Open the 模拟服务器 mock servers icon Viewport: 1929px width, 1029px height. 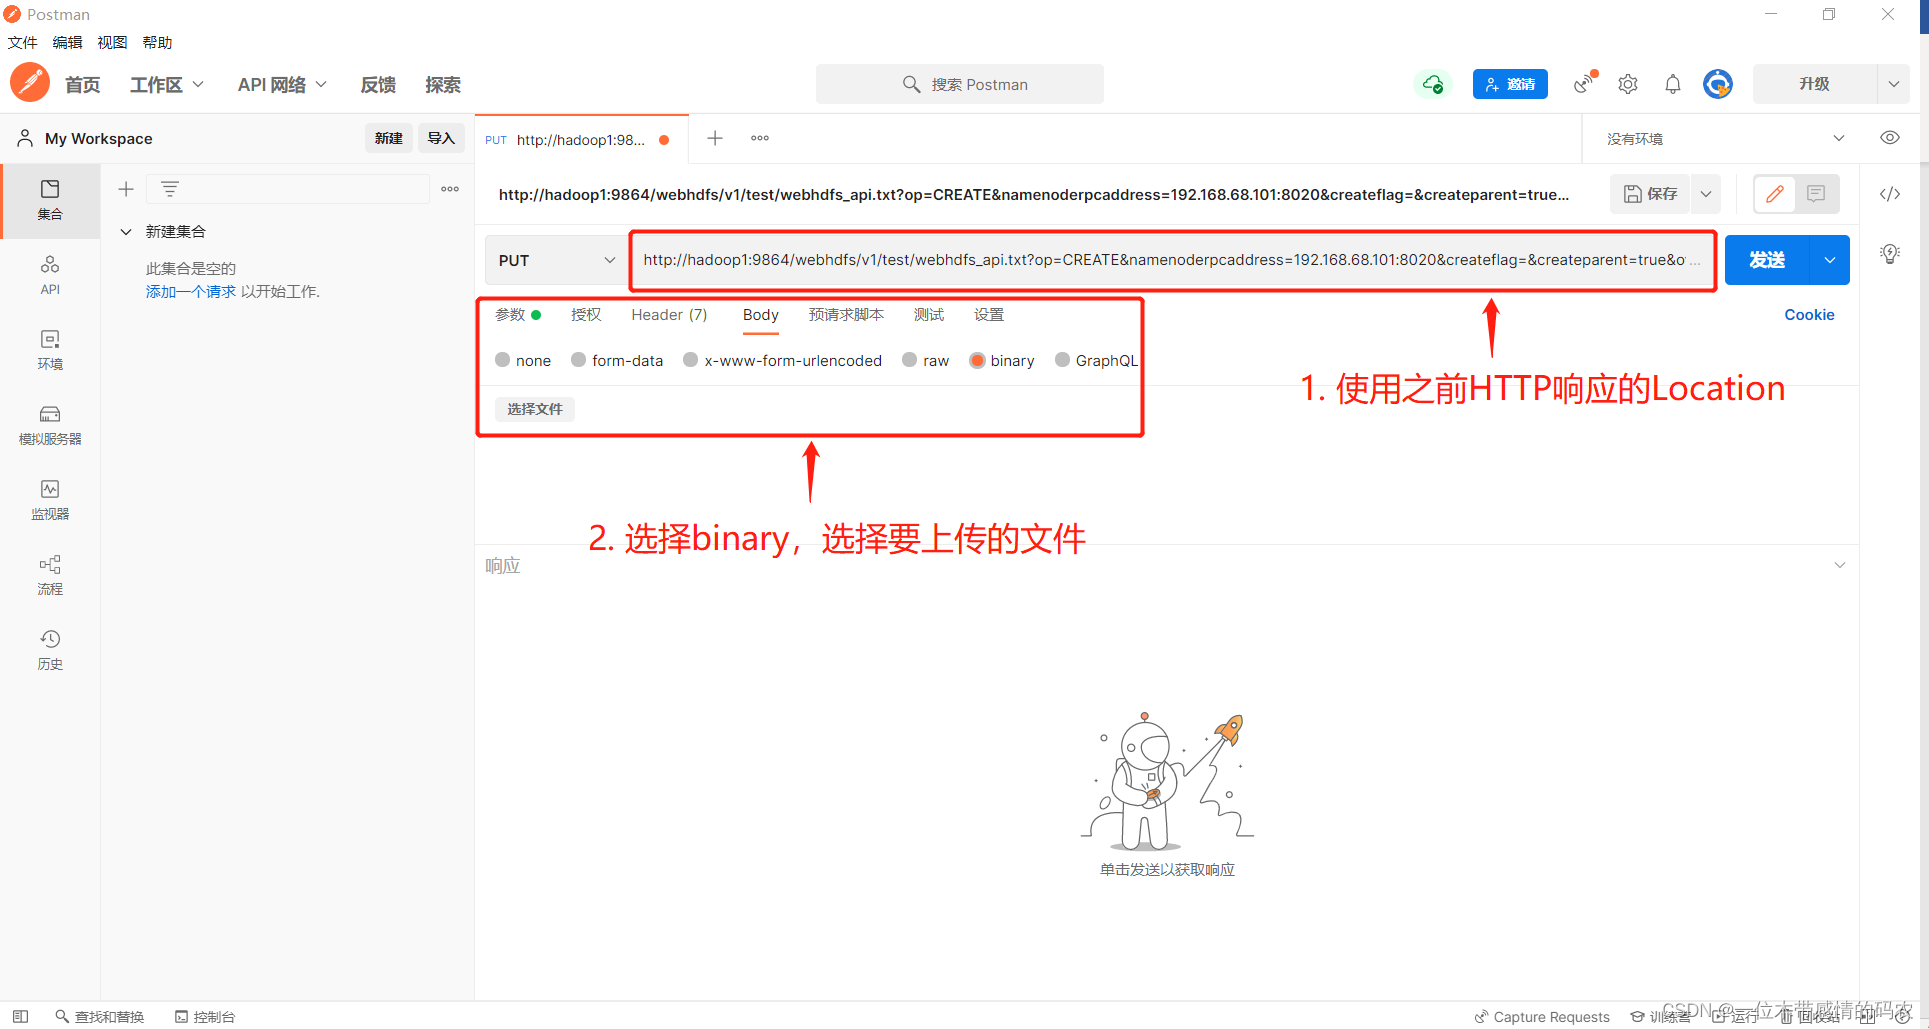tap(50, 424)
